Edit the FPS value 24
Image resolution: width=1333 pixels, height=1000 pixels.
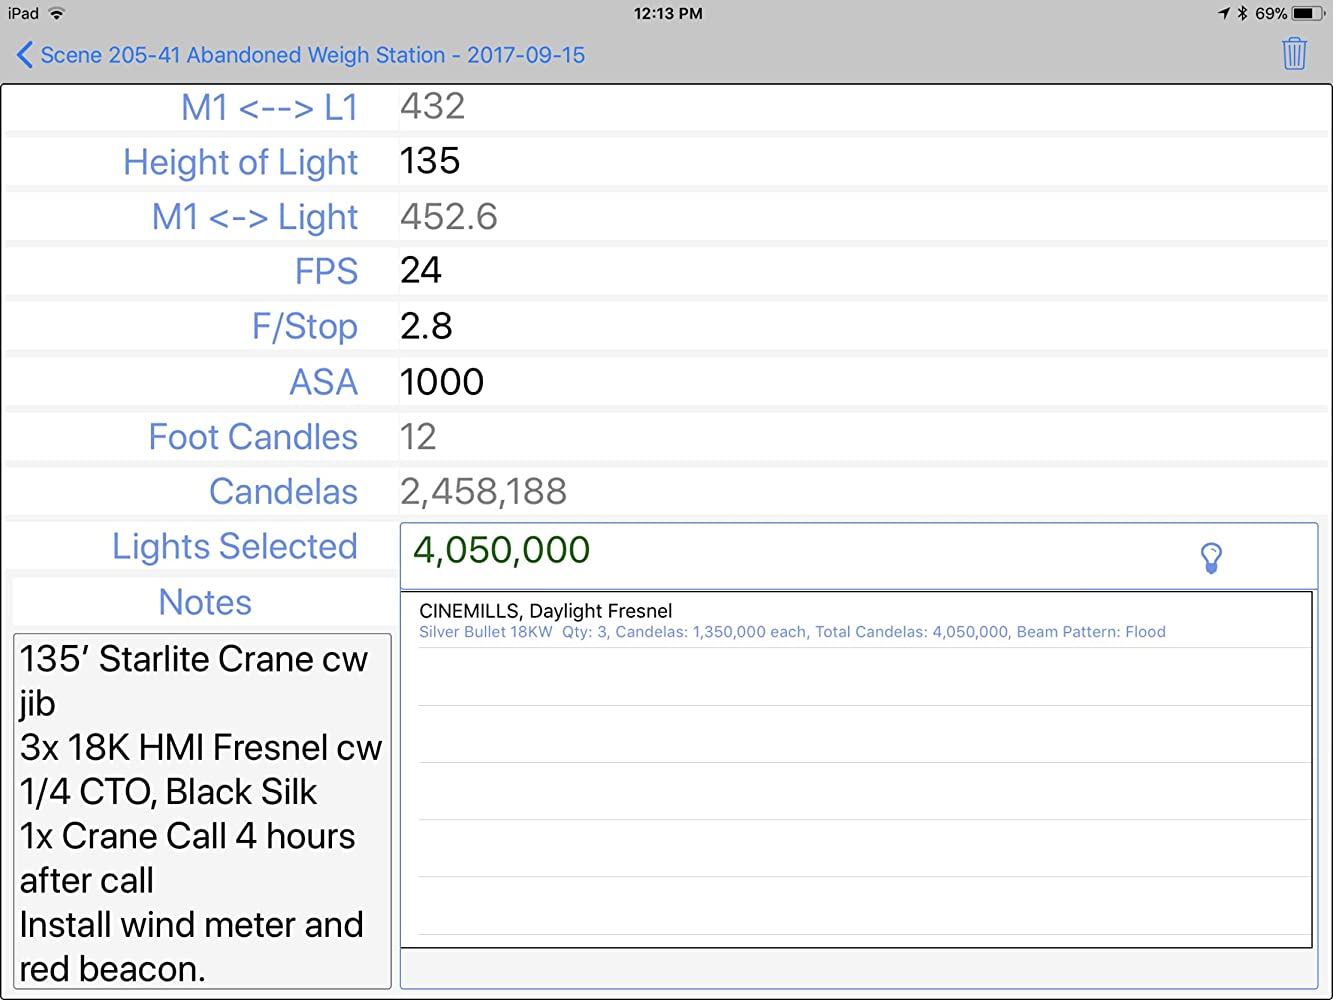click(421, 270)
